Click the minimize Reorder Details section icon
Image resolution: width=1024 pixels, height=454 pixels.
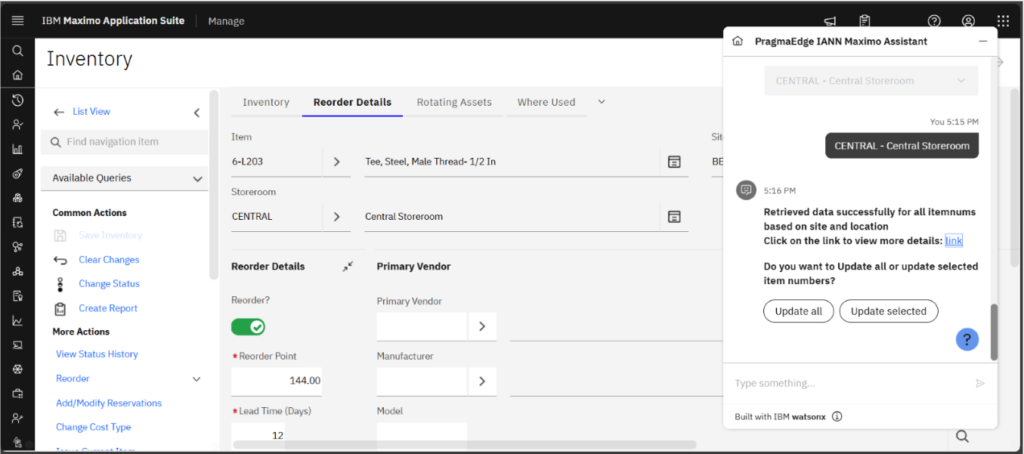(x=347, y=267)
